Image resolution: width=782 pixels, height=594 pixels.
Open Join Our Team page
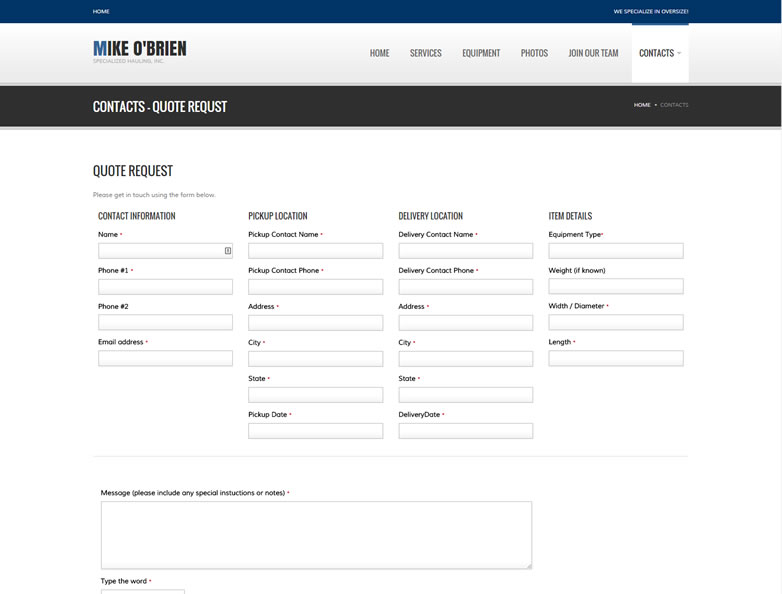pos(593,53)
